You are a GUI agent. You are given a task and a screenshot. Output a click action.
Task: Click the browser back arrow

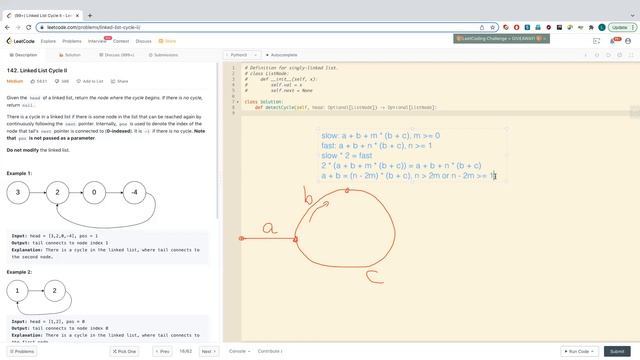pos(7,27)
